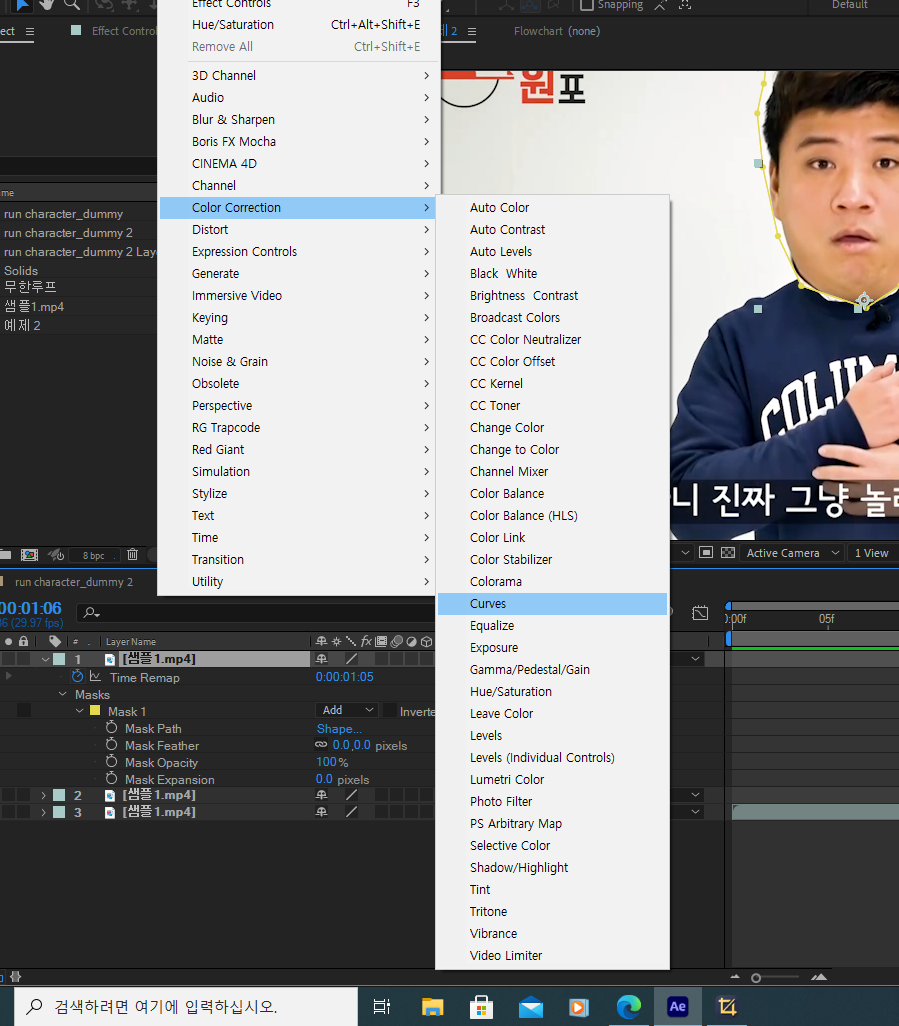This screenshot has width=899, height=1026.
Task: Open the 1 View layout dropdown
Action: (873, 553)
